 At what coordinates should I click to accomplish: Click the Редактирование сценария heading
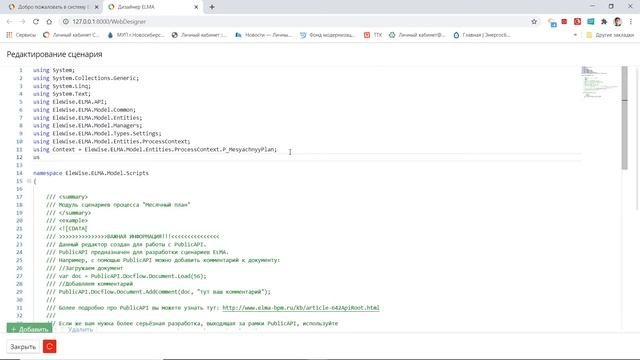point(54,54)
